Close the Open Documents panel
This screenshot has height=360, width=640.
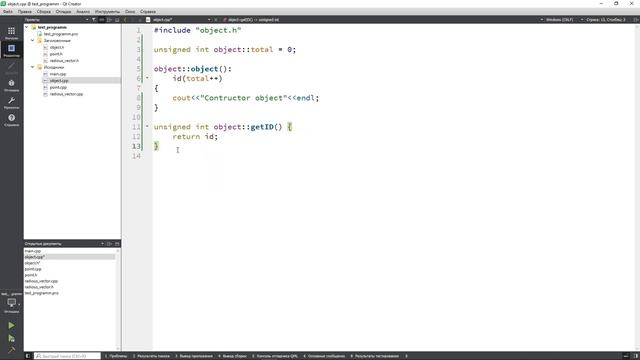pos(117,244)
